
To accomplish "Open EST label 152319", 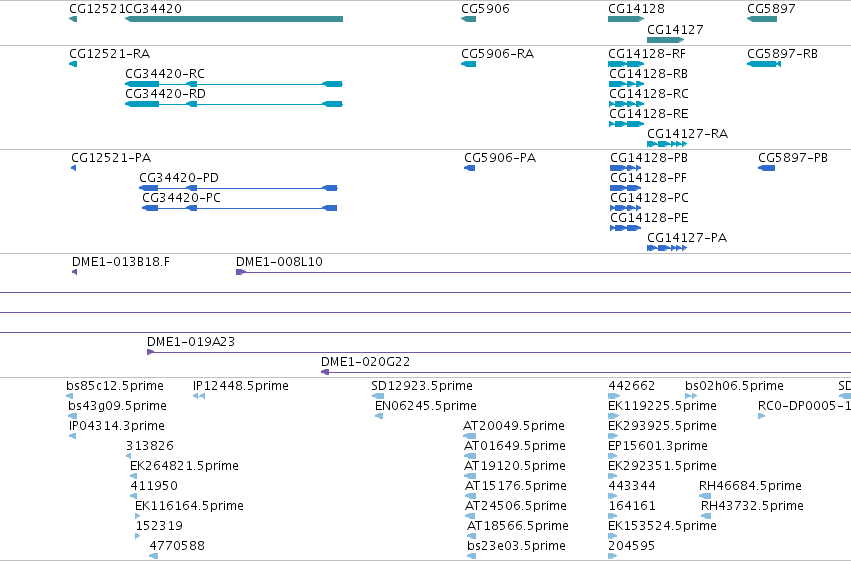I will pos(159,526).
